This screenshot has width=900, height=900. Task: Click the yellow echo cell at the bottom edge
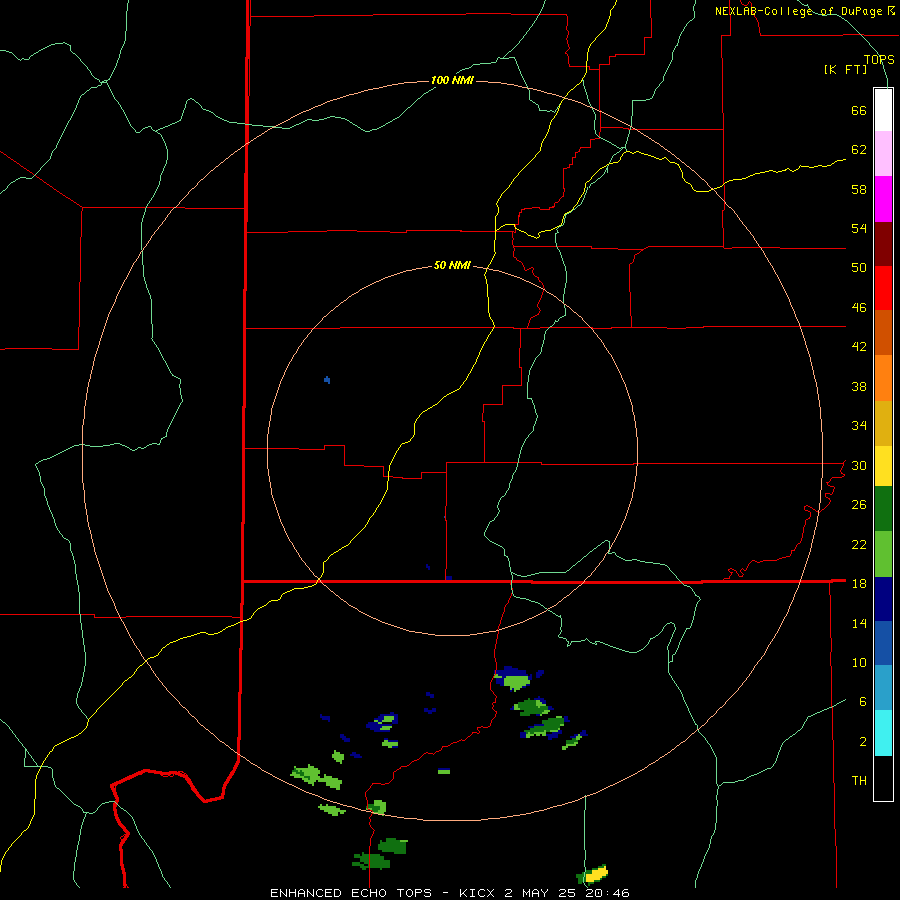(596, 874)
